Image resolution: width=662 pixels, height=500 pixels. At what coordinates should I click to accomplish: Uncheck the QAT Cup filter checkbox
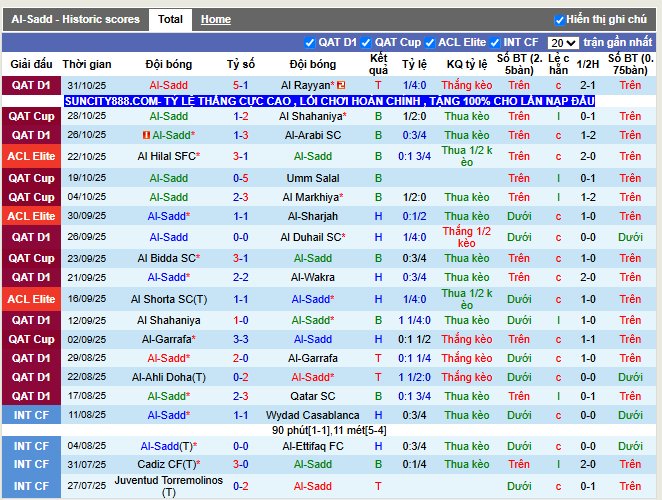tap(366, 43)
